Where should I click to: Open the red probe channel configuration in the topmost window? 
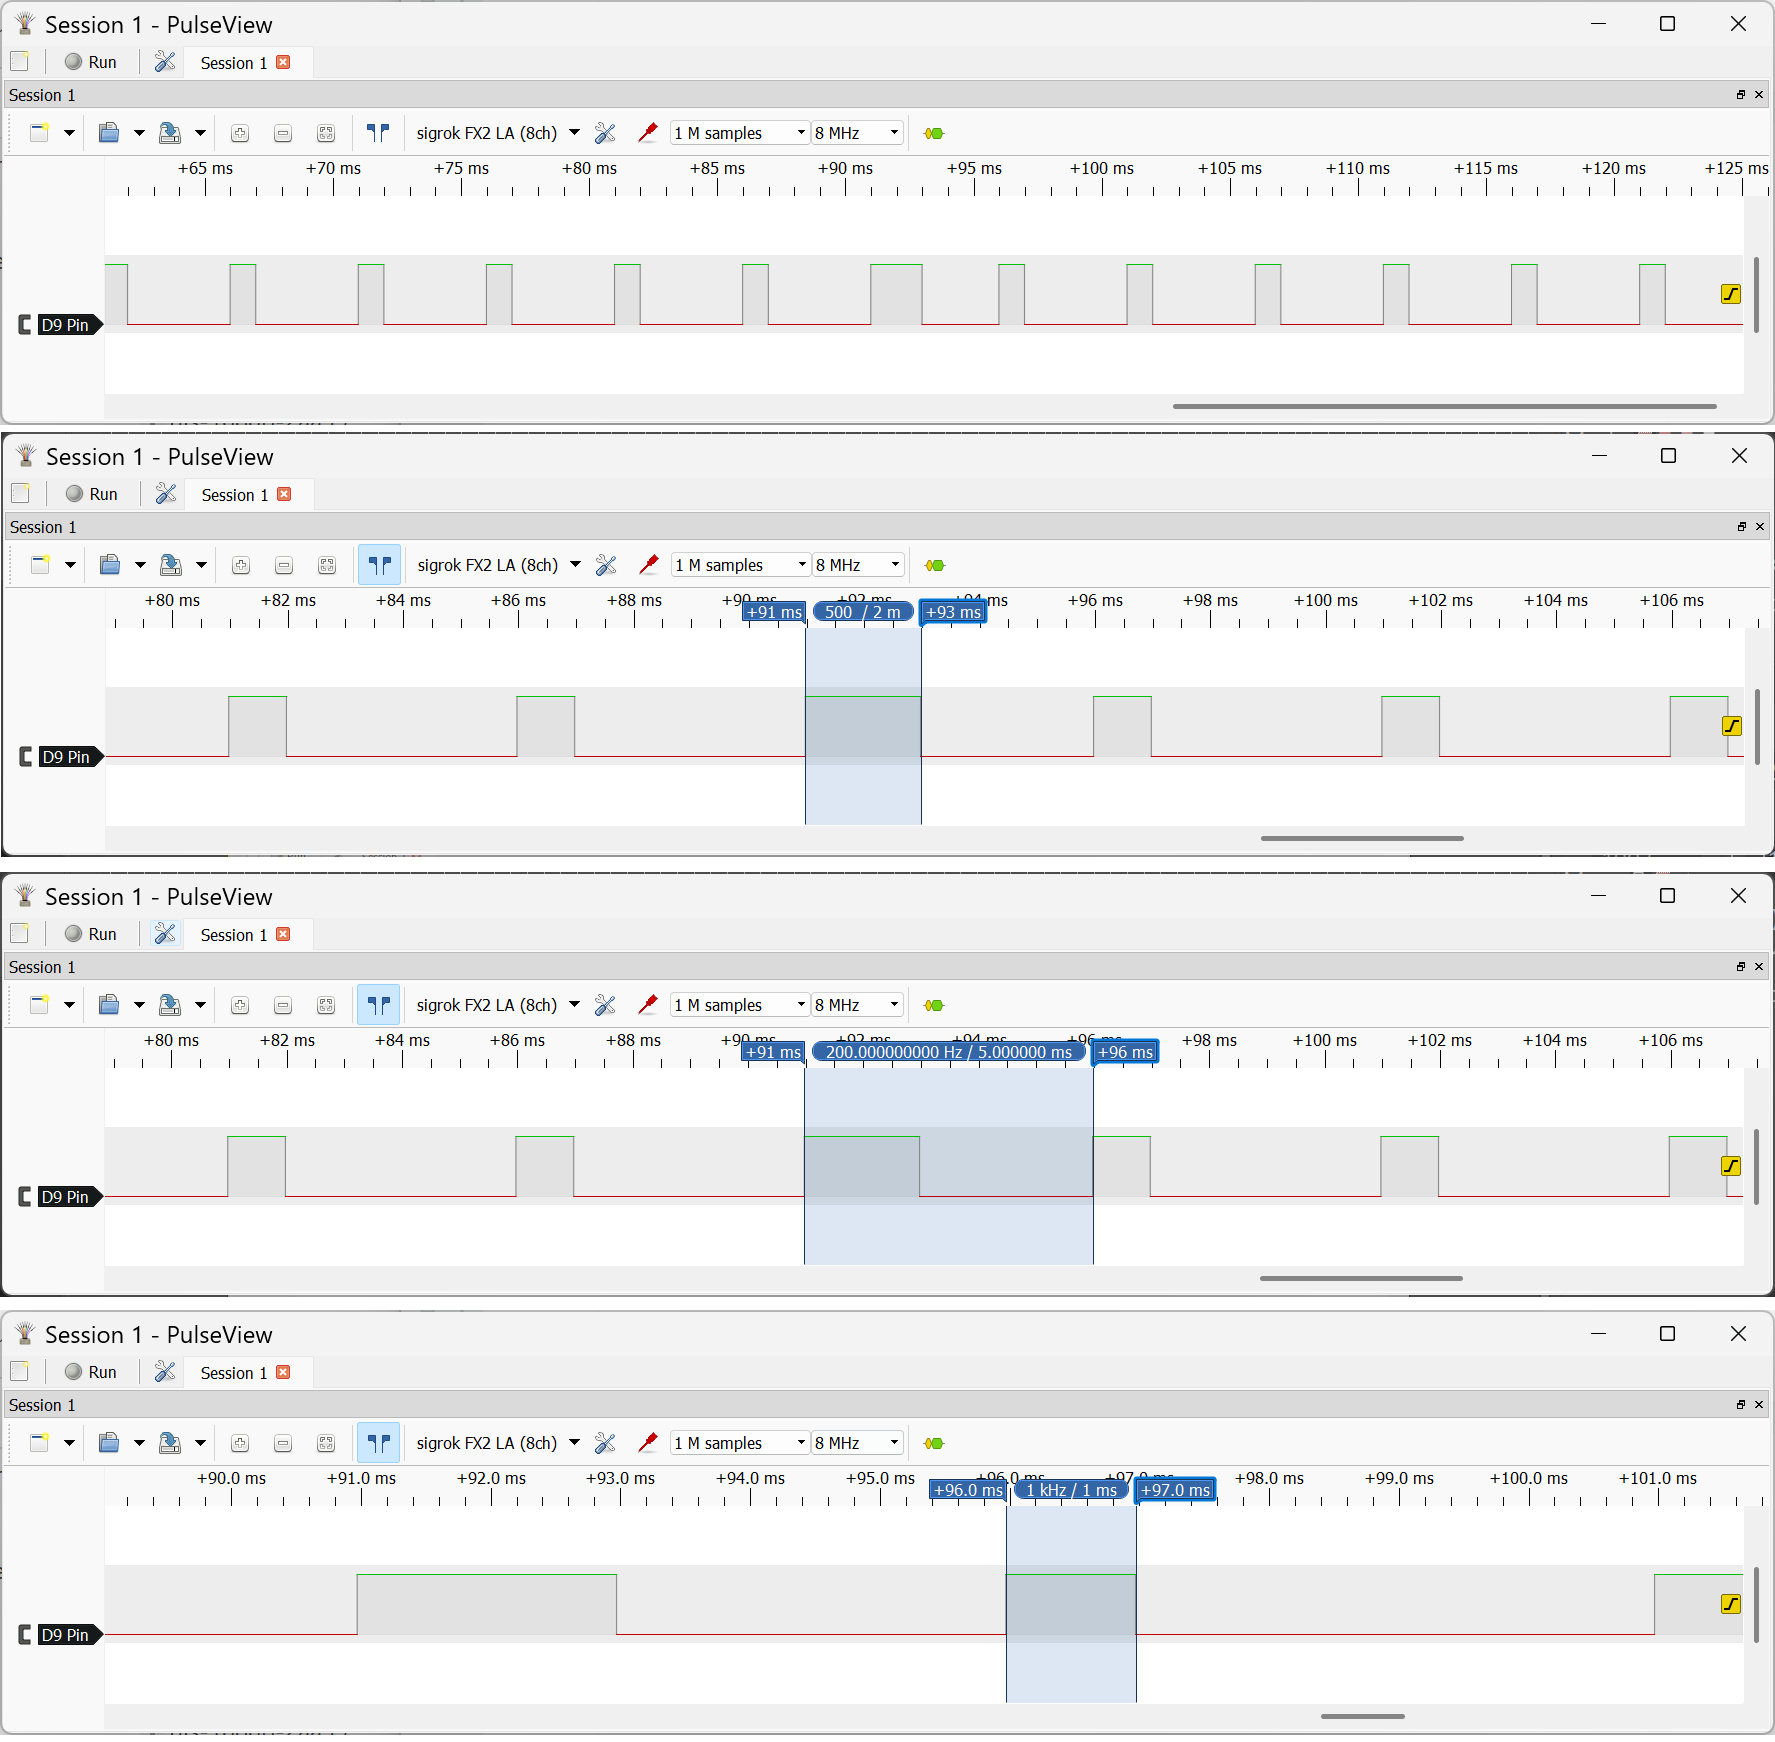648,134
